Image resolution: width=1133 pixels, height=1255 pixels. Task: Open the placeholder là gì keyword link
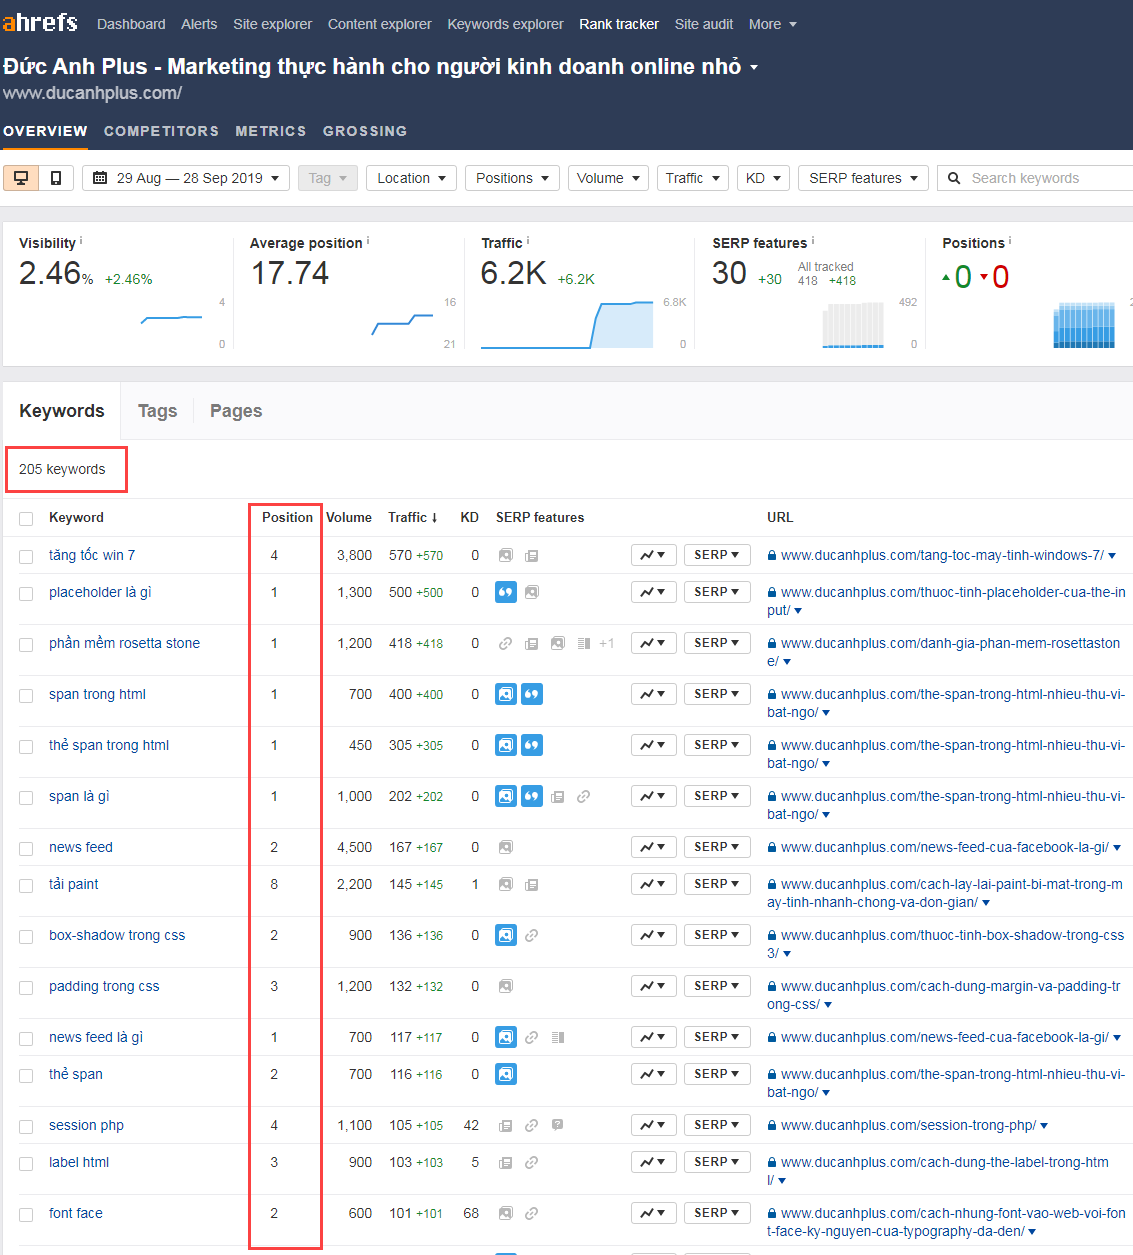coord(100,592)
